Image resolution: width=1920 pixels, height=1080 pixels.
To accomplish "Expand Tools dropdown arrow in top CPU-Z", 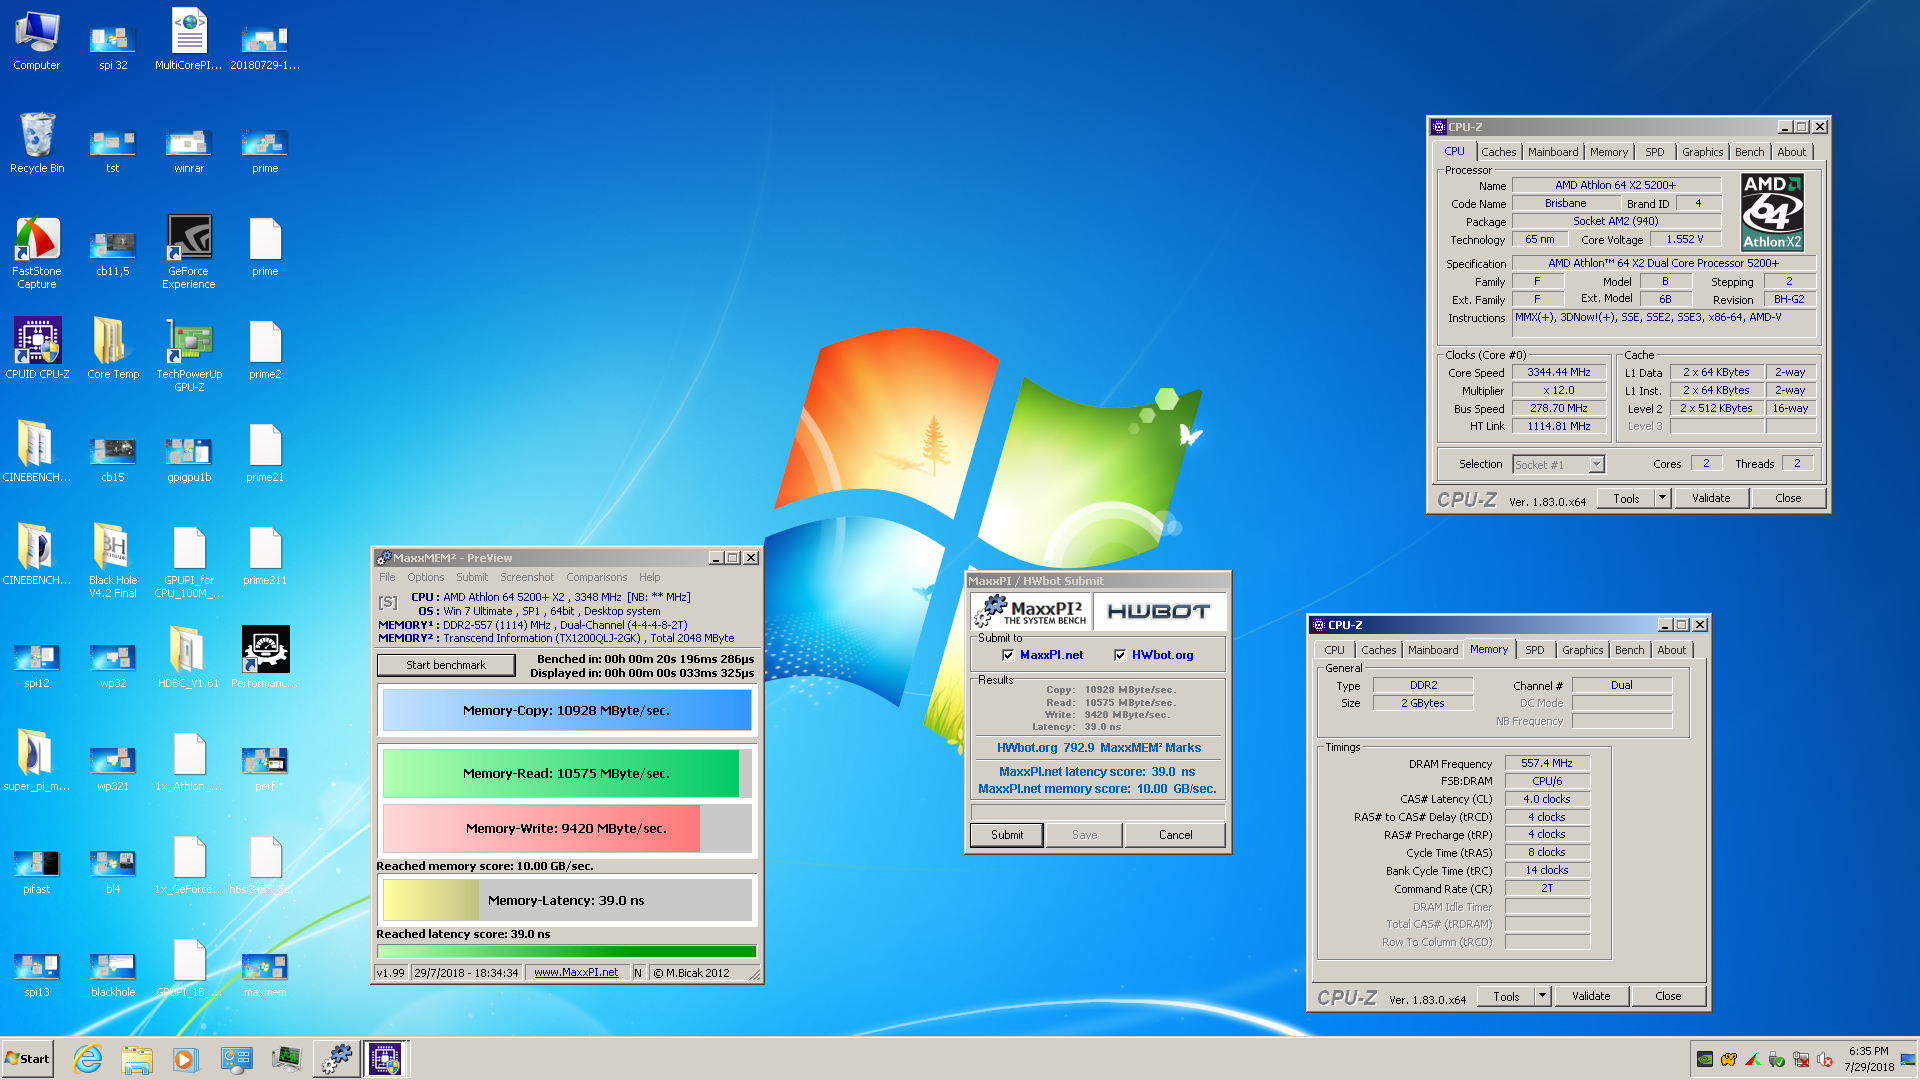I will click(1662, 498).
